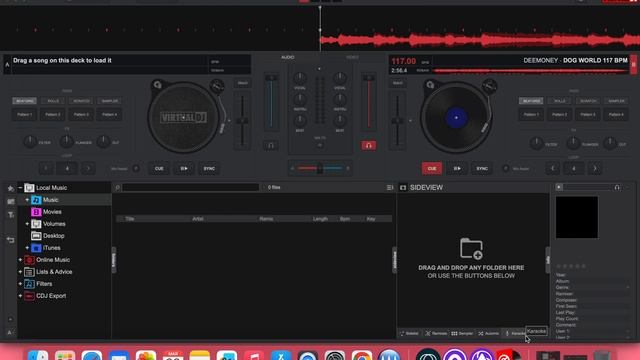Open the Karaoke tab in Sideview
The height and width of the screenshot is (360, 640).
[516, 333]
